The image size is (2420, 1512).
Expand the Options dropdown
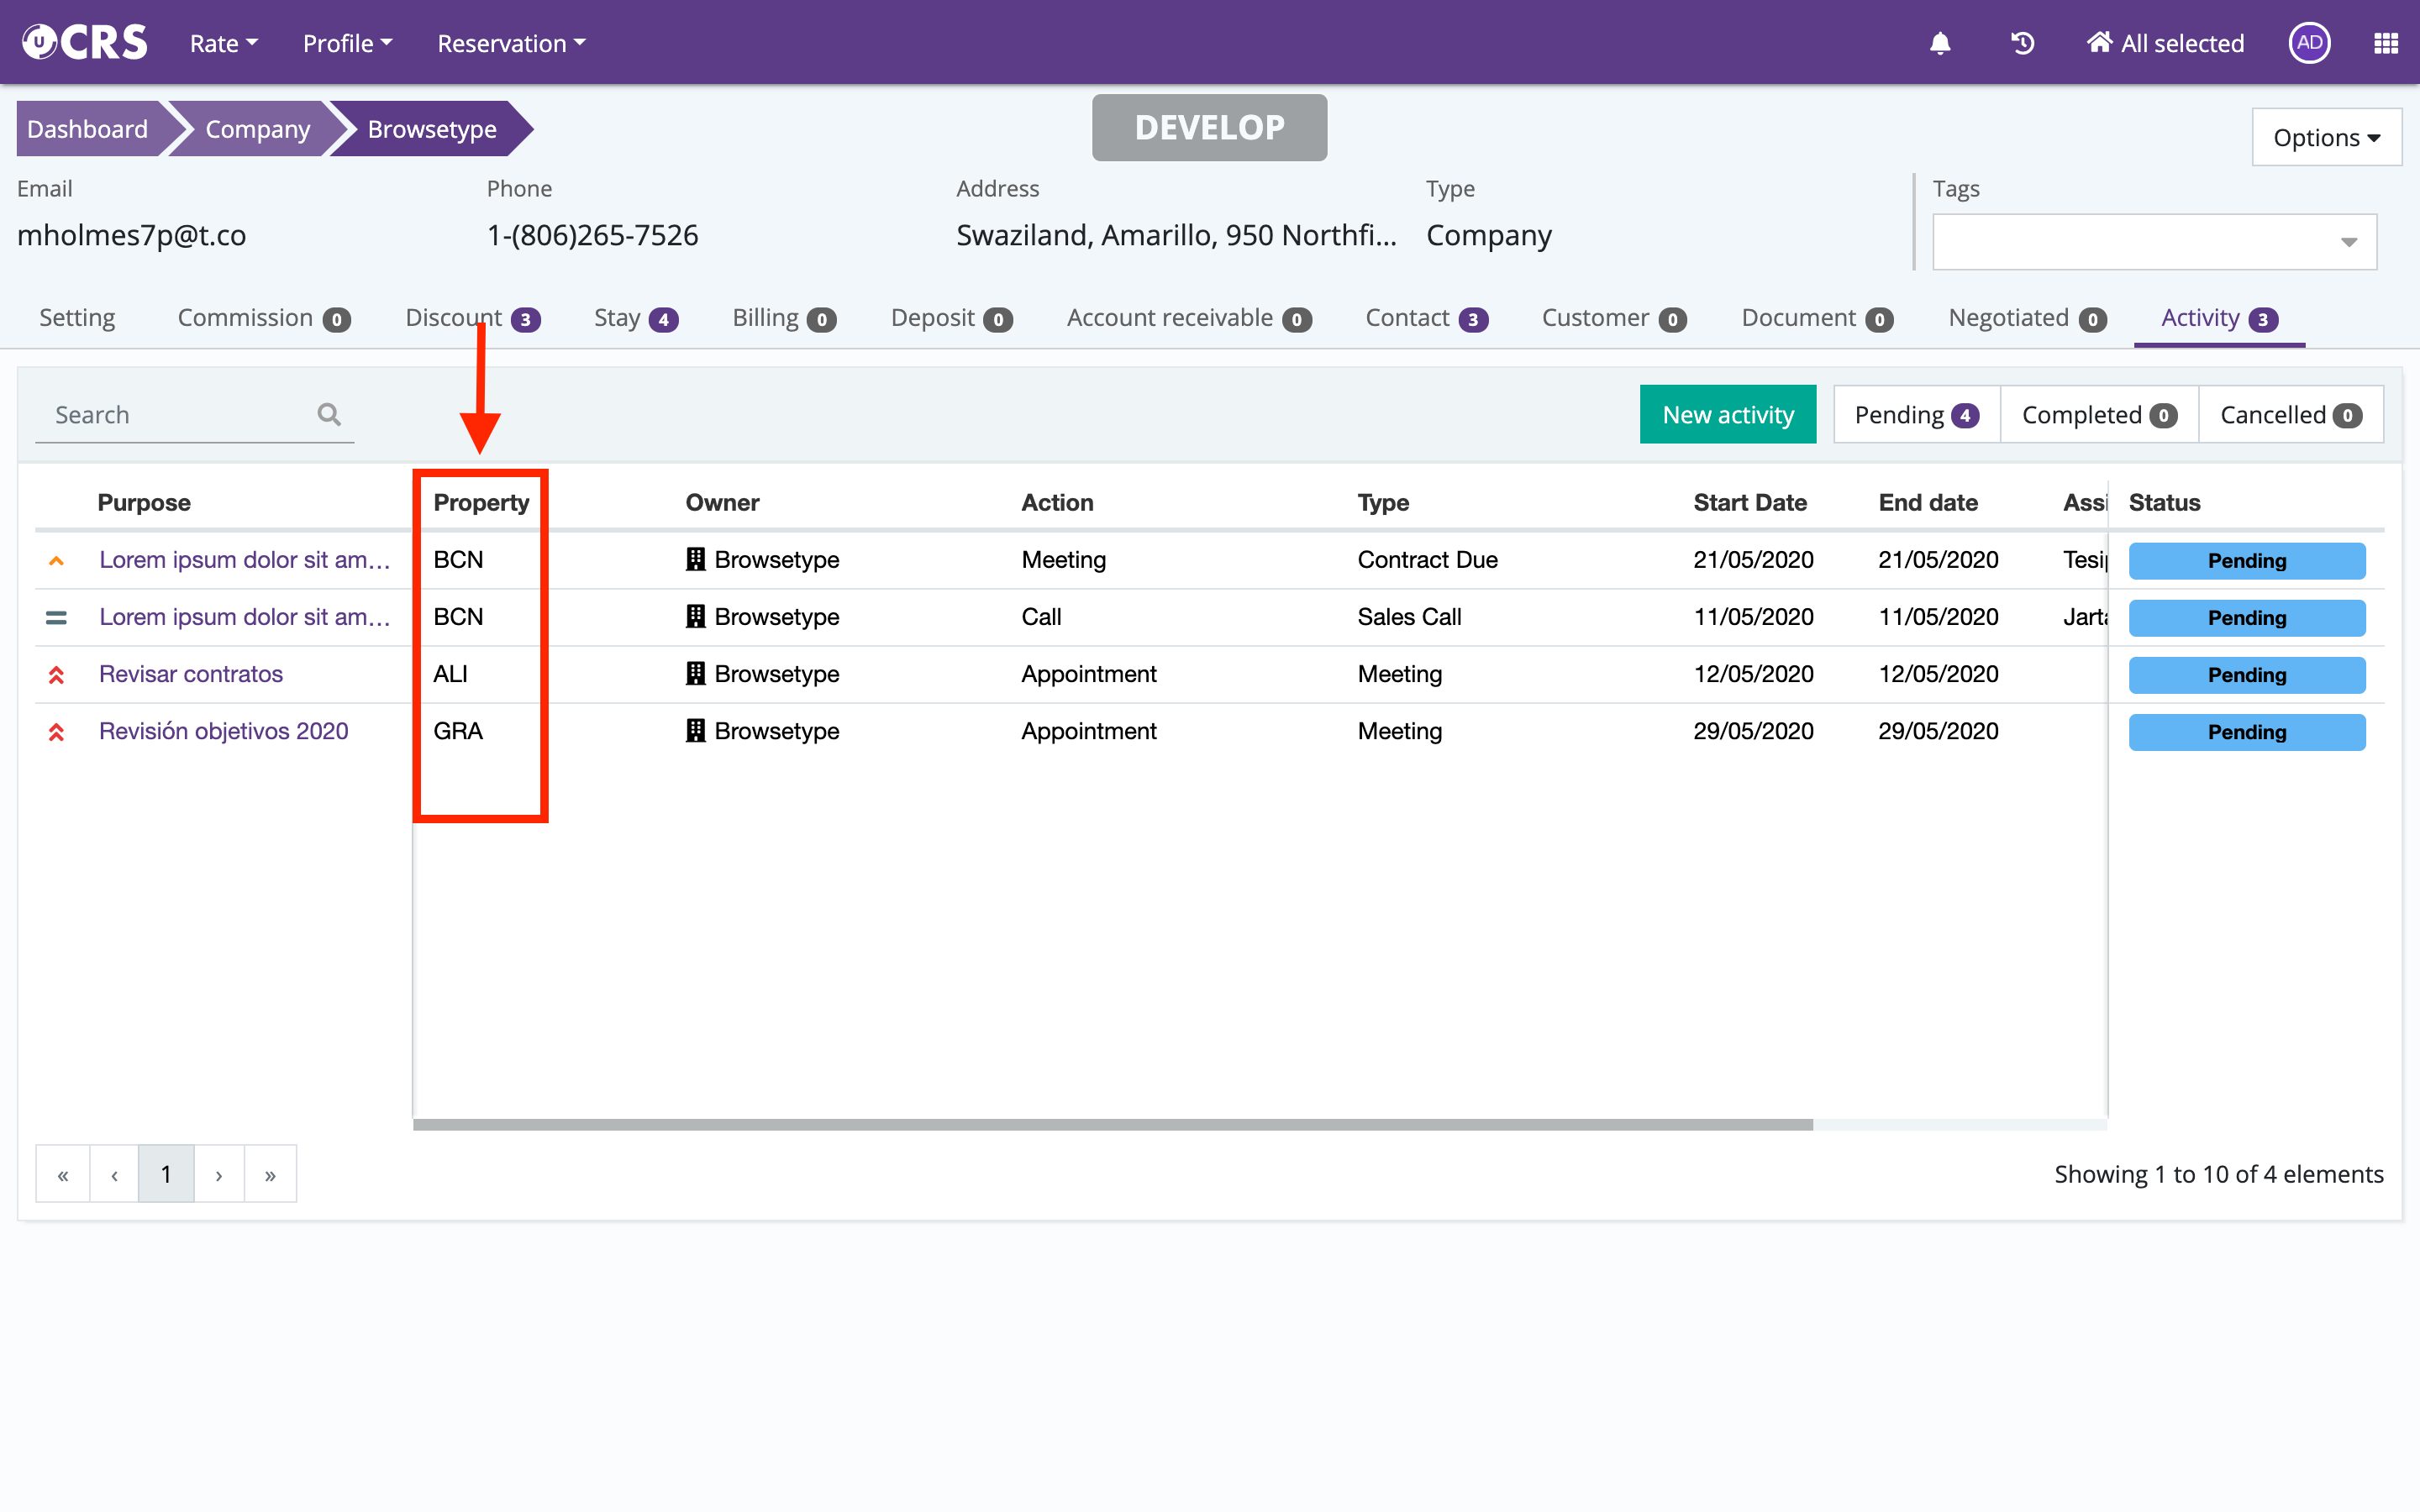(2326, 137)
